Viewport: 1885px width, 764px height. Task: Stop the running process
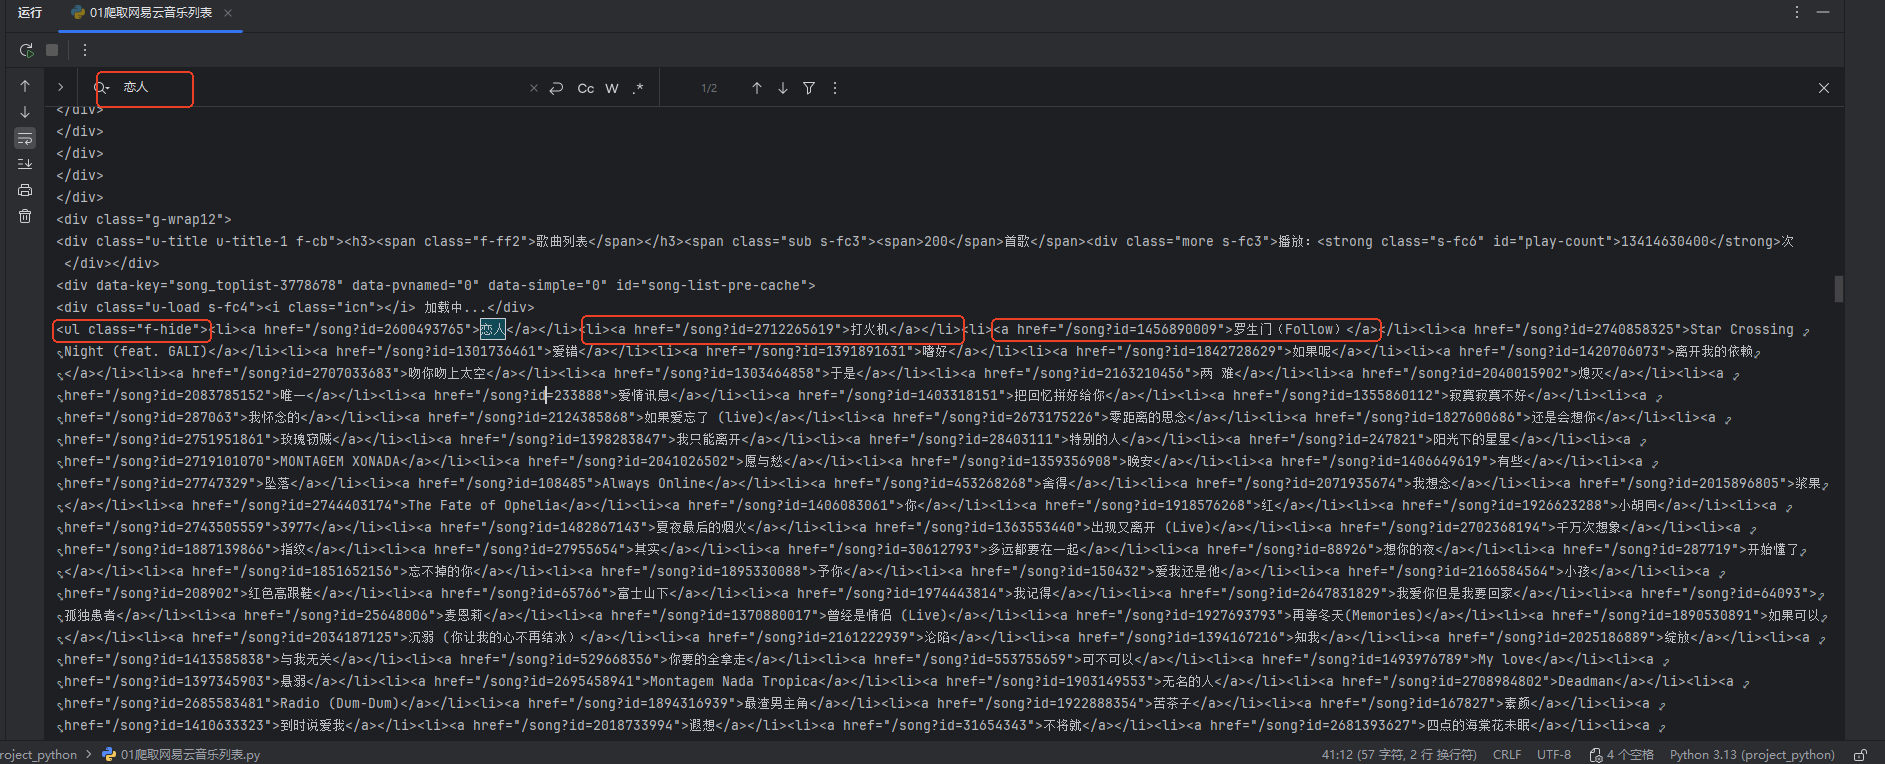[52, 50]
